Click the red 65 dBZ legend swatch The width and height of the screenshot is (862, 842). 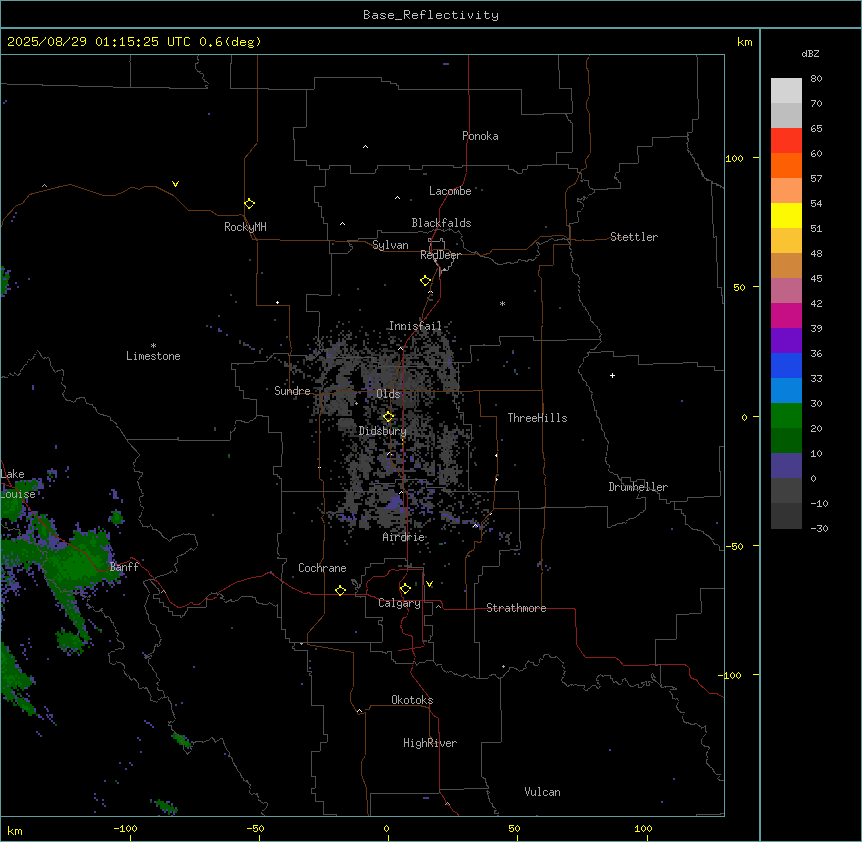point(786,140)
